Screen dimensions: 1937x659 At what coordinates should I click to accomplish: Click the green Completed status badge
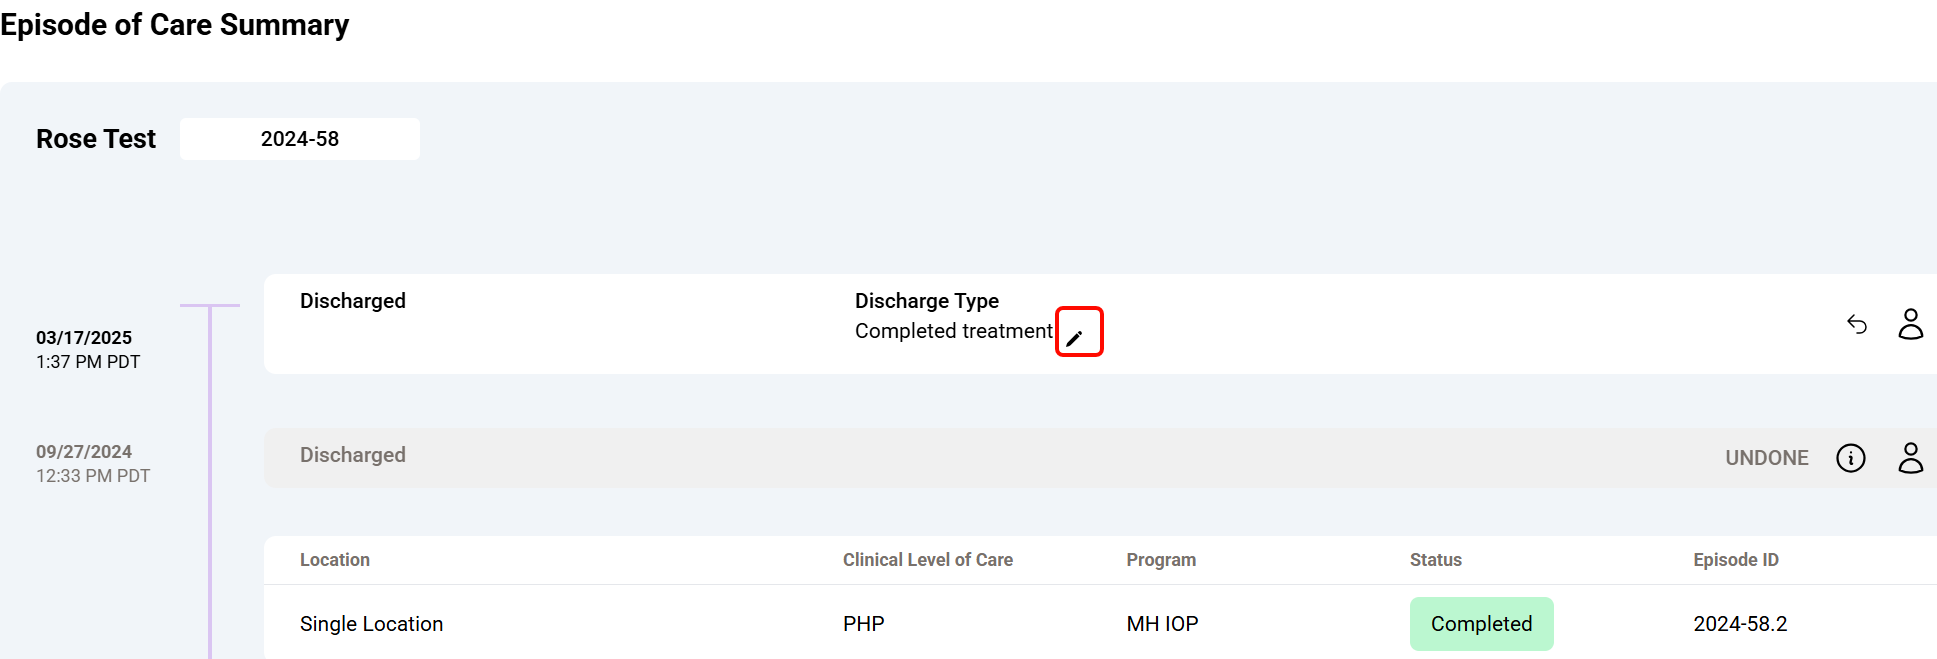coord(1481,624)
